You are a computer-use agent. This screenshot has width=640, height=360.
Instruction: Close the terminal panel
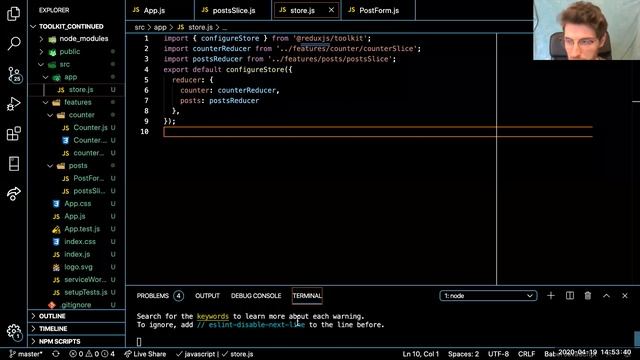pos(624,296)
